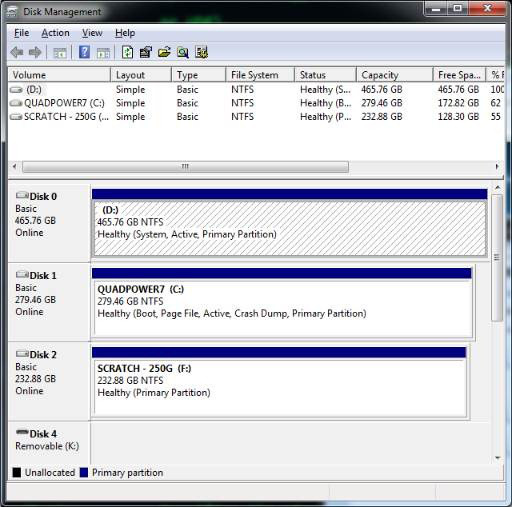Open the View menu
The width and height of the screenshot is (512, 507).
tap(92, 33)
